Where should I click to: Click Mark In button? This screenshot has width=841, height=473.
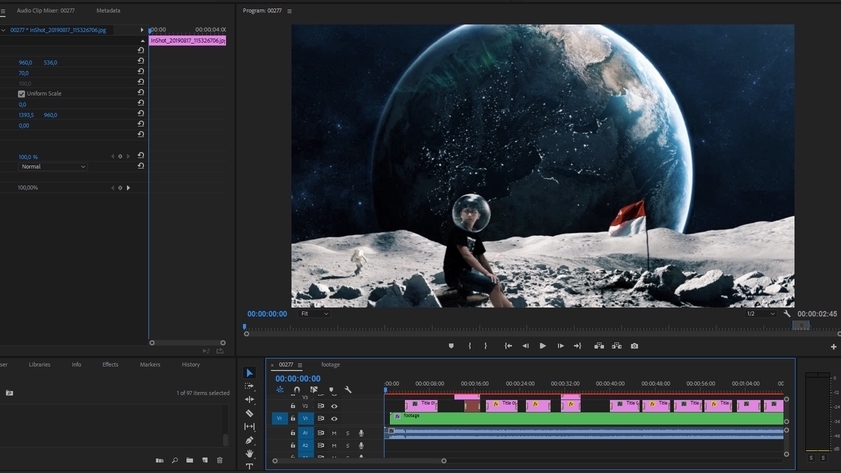coord(470,346)
